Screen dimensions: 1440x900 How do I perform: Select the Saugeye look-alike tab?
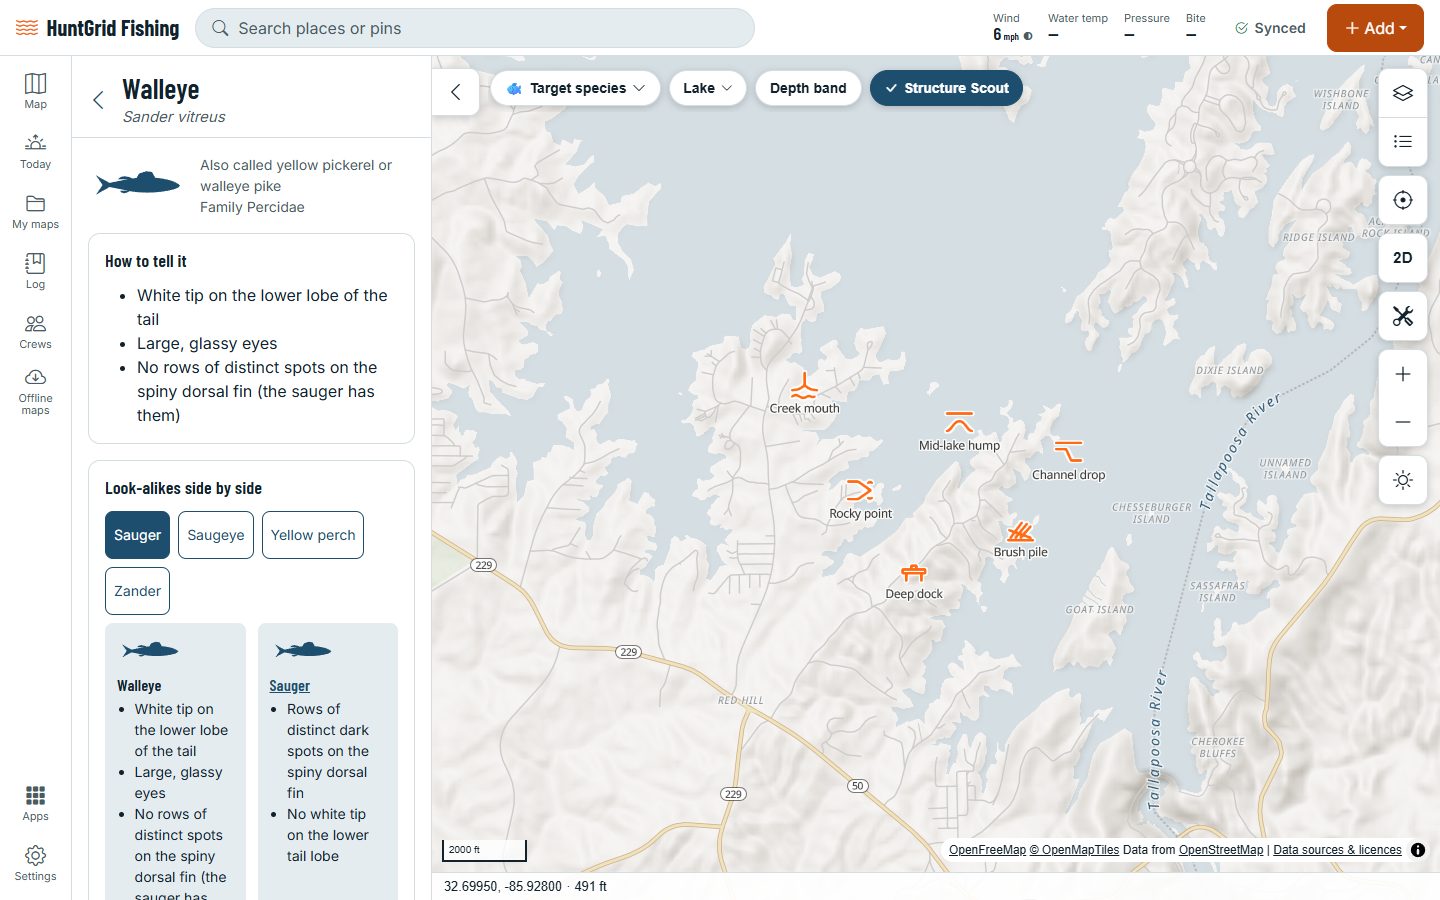[x=216, y=535]
